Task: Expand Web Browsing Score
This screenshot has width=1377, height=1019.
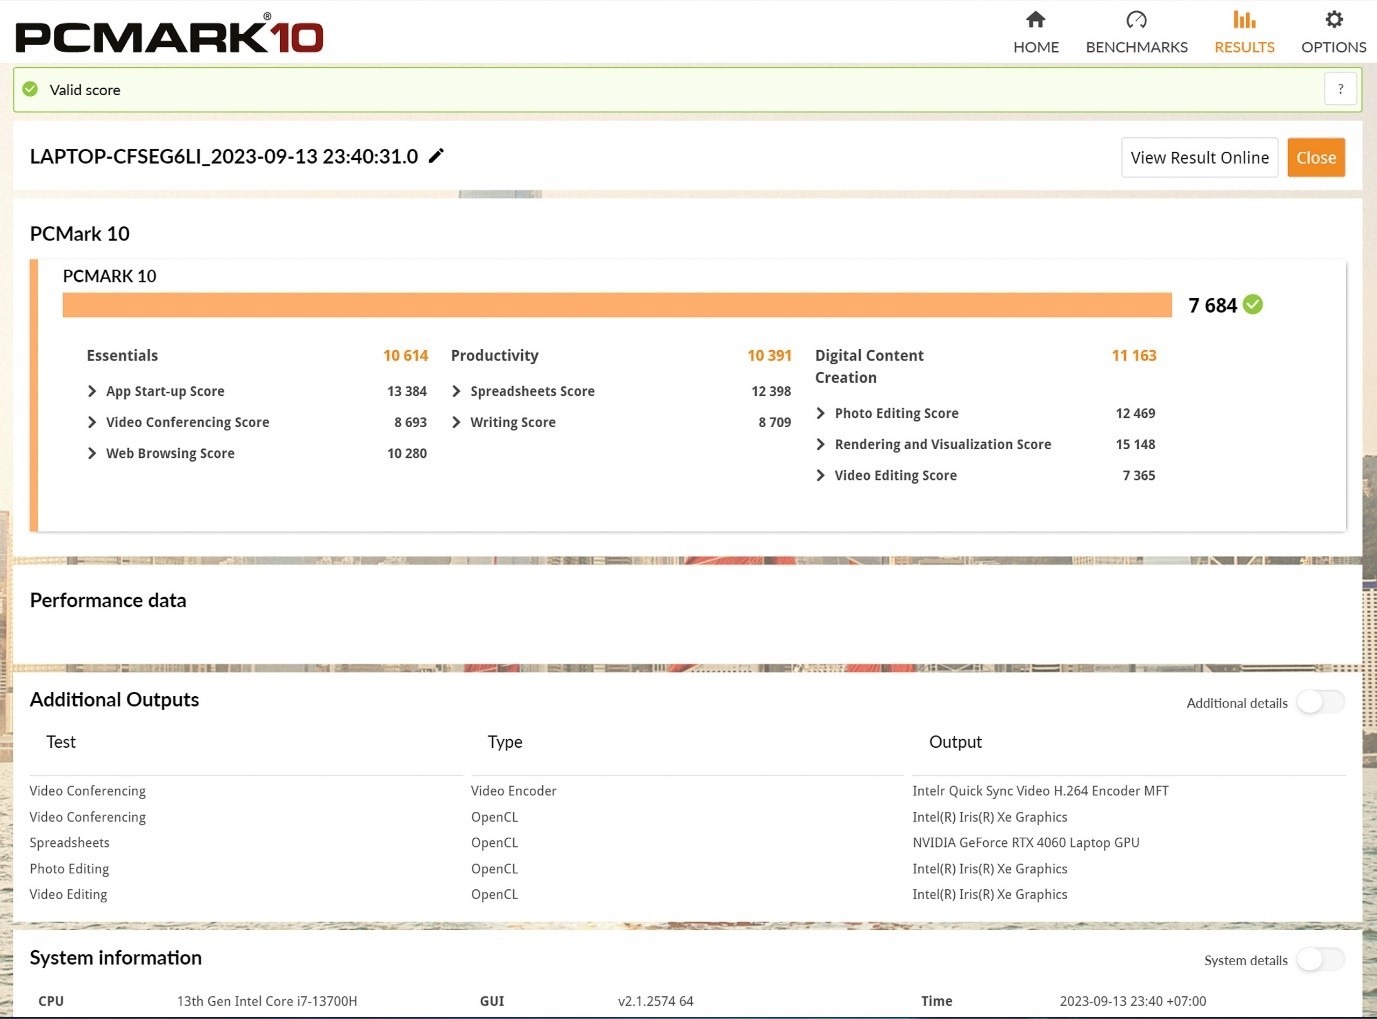Action: click(92, 453)
